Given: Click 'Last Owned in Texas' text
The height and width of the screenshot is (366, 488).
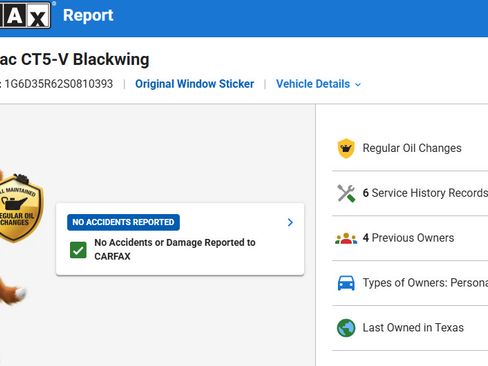Looking at the screenshot, I should tap(413, 328).
